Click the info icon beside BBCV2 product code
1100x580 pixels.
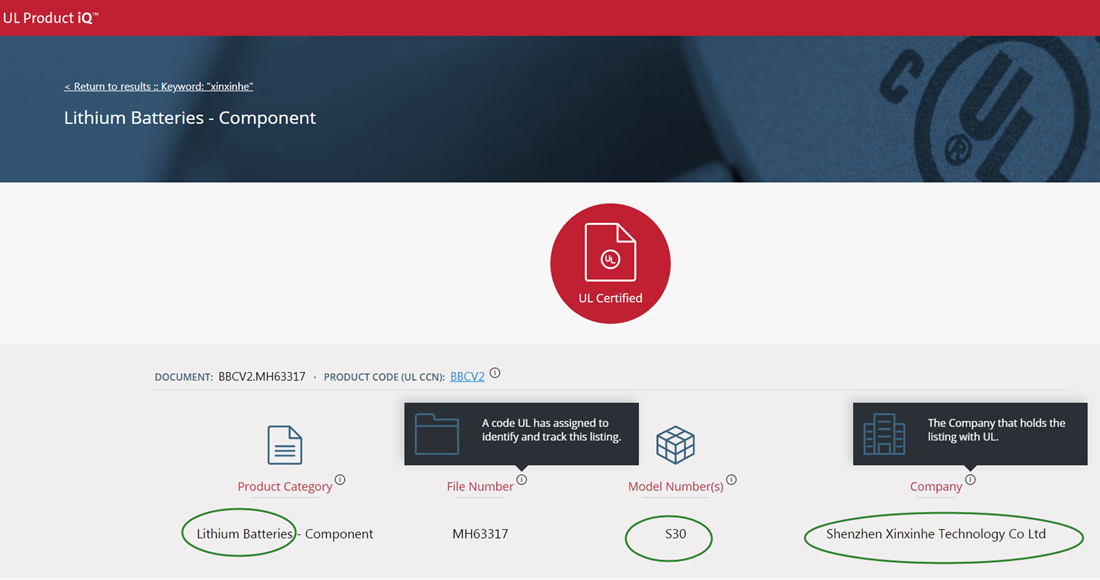coord(495,373)
